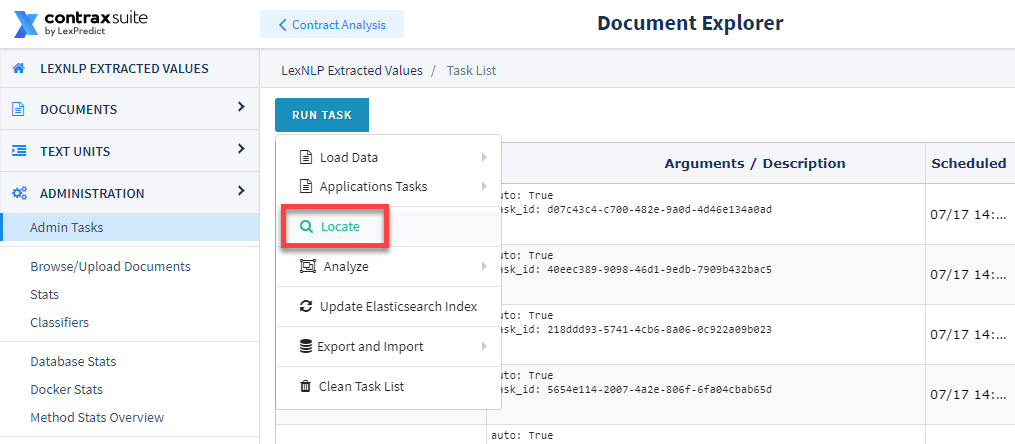
Task: Go back via Contract Analysis button
Action: pyautogui.click(x=332, y=25)
